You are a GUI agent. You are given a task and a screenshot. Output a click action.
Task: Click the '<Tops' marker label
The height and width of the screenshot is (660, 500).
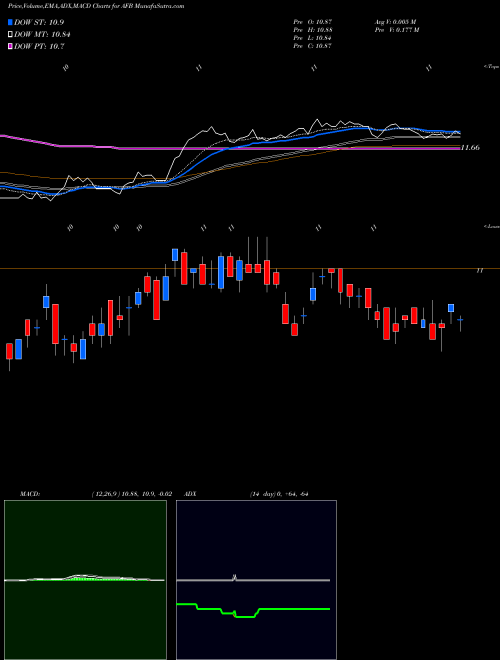(491, 67)
